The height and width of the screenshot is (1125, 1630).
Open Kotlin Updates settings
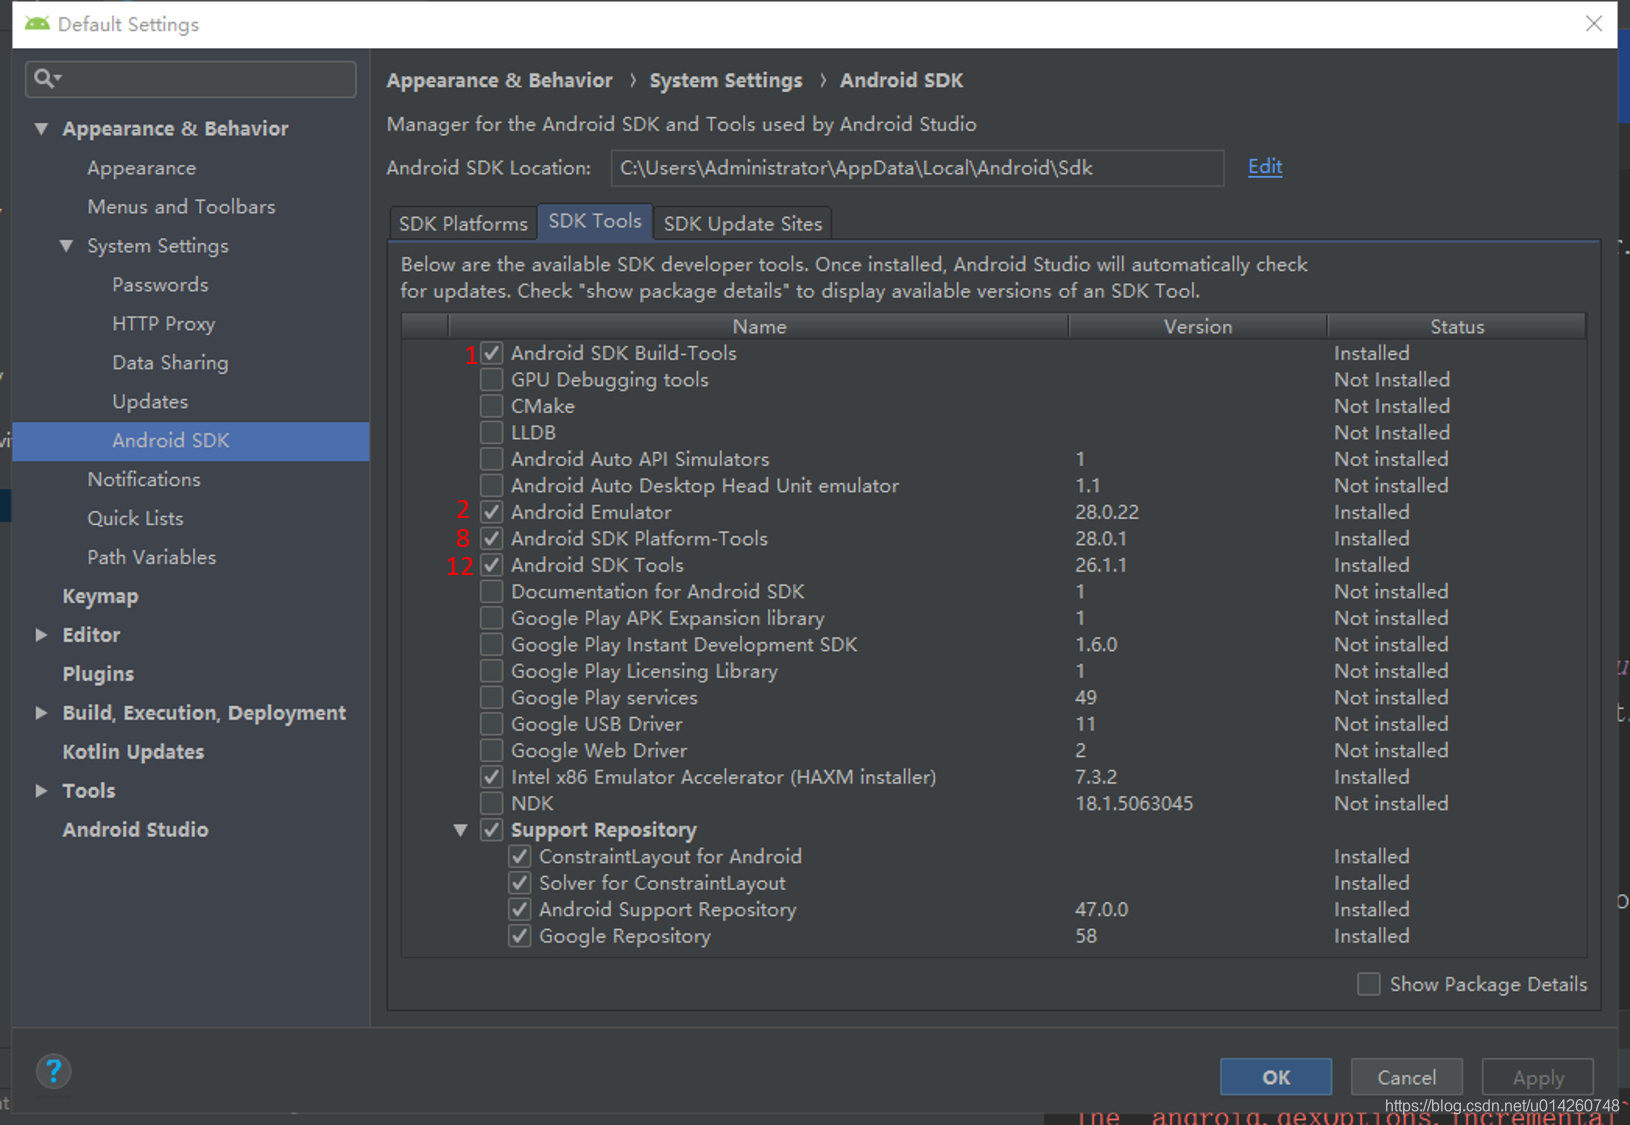(133, 752)
